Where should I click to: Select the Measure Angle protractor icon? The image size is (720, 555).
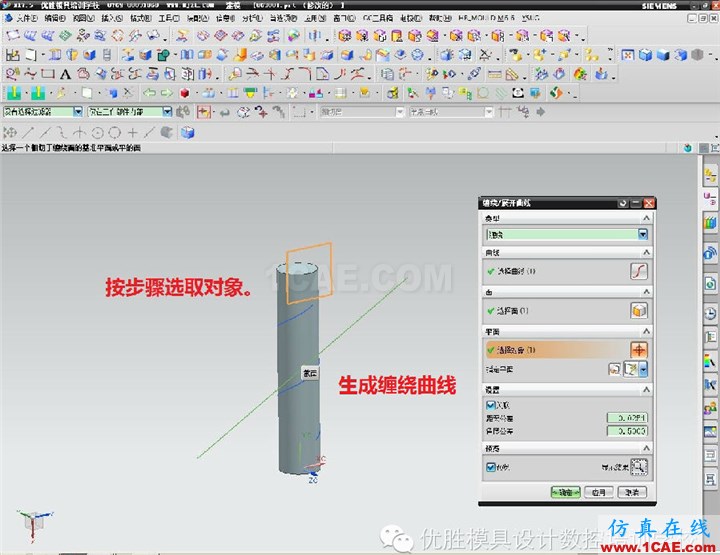point(512,74)
